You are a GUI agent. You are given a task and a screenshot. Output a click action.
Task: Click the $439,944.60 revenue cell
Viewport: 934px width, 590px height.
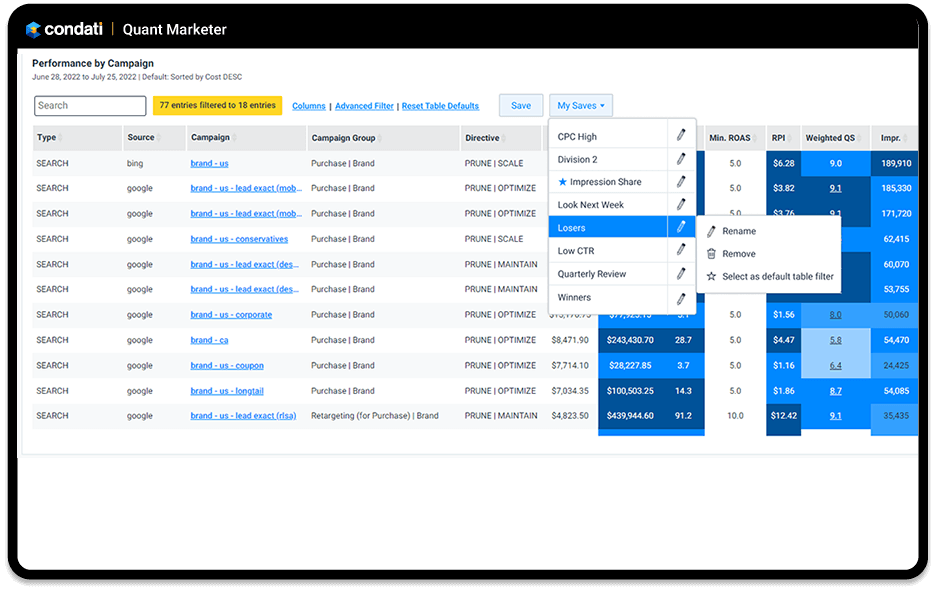[630, 416]
